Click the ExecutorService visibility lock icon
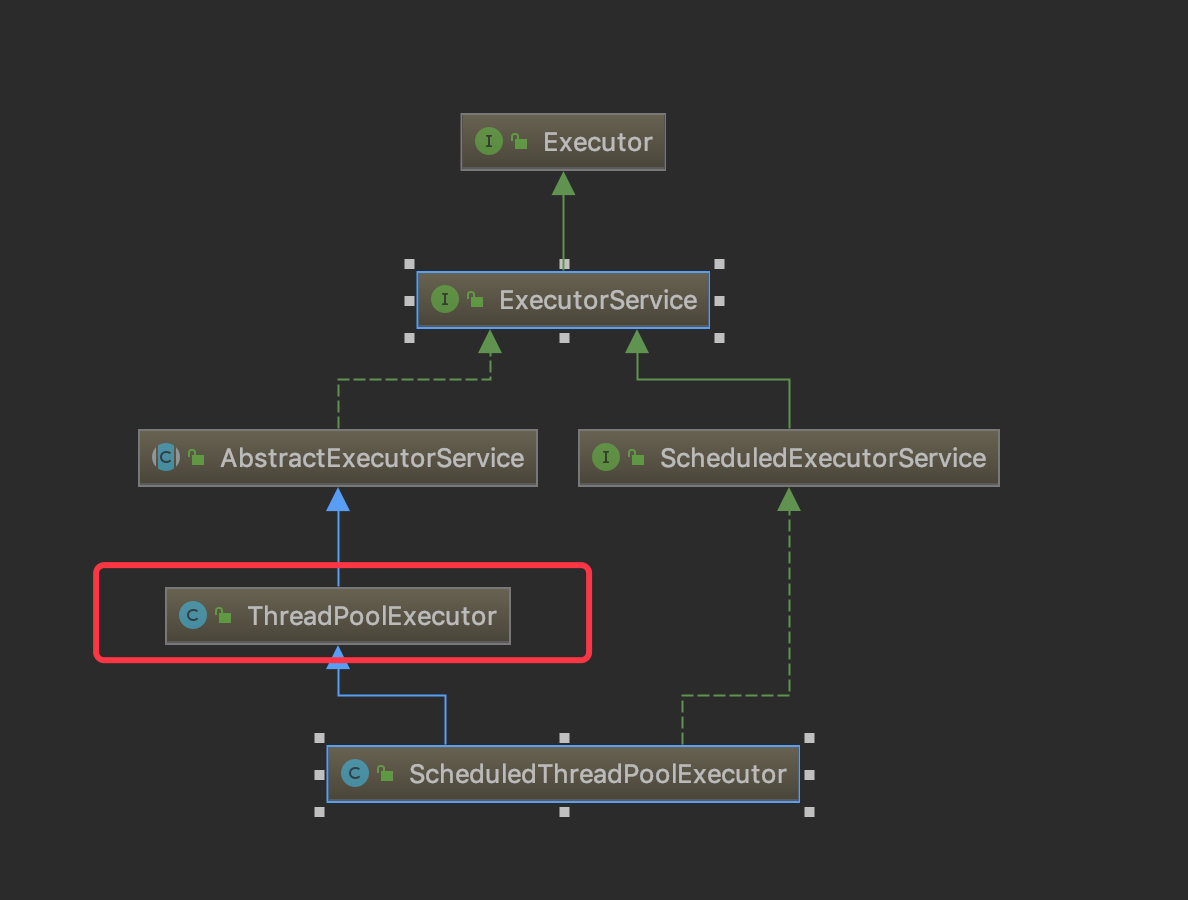1188x900 pixels. point(476,299)
